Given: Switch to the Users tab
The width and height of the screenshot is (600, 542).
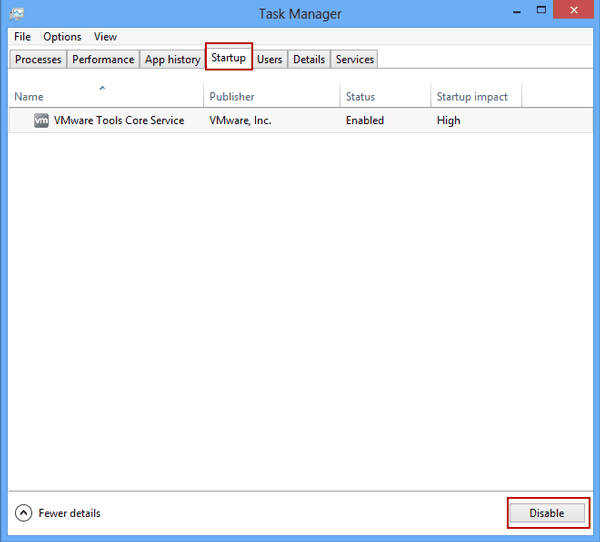Looking at the screenshot, I should point(269,59).
